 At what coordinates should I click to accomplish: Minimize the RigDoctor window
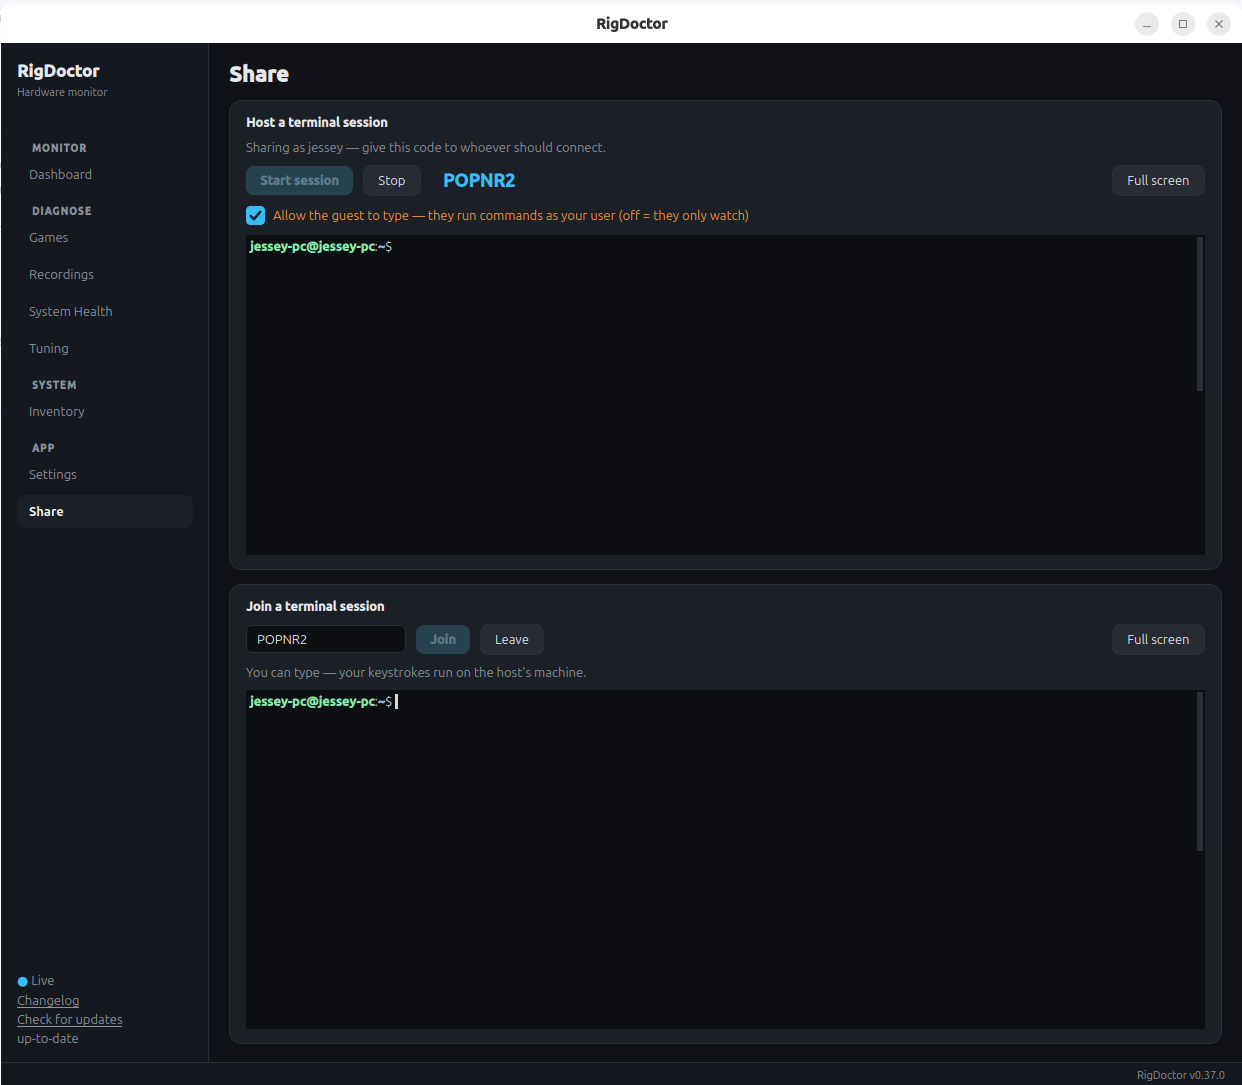point(1147,24)
